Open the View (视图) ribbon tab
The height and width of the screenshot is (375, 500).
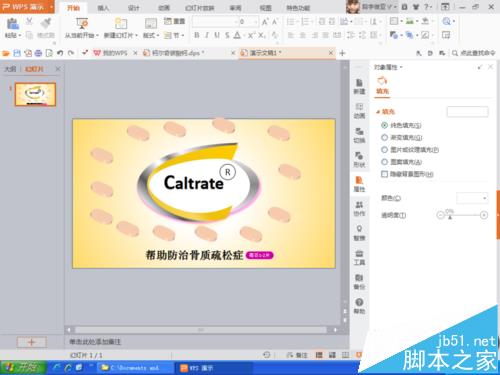tap(265, 8)
